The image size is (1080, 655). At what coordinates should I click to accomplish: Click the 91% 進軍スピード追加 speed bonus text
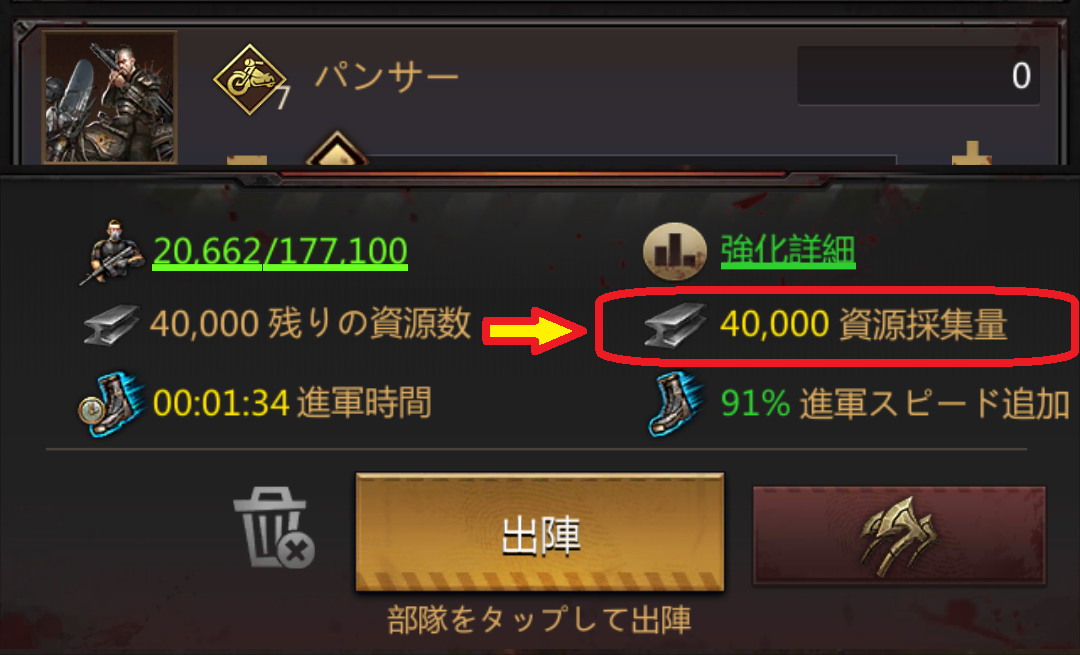(895, 404)
